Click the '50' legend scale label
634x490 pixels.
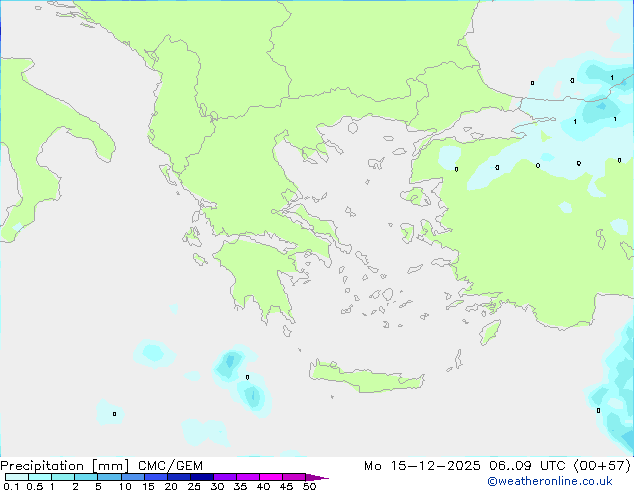[309, 486]
